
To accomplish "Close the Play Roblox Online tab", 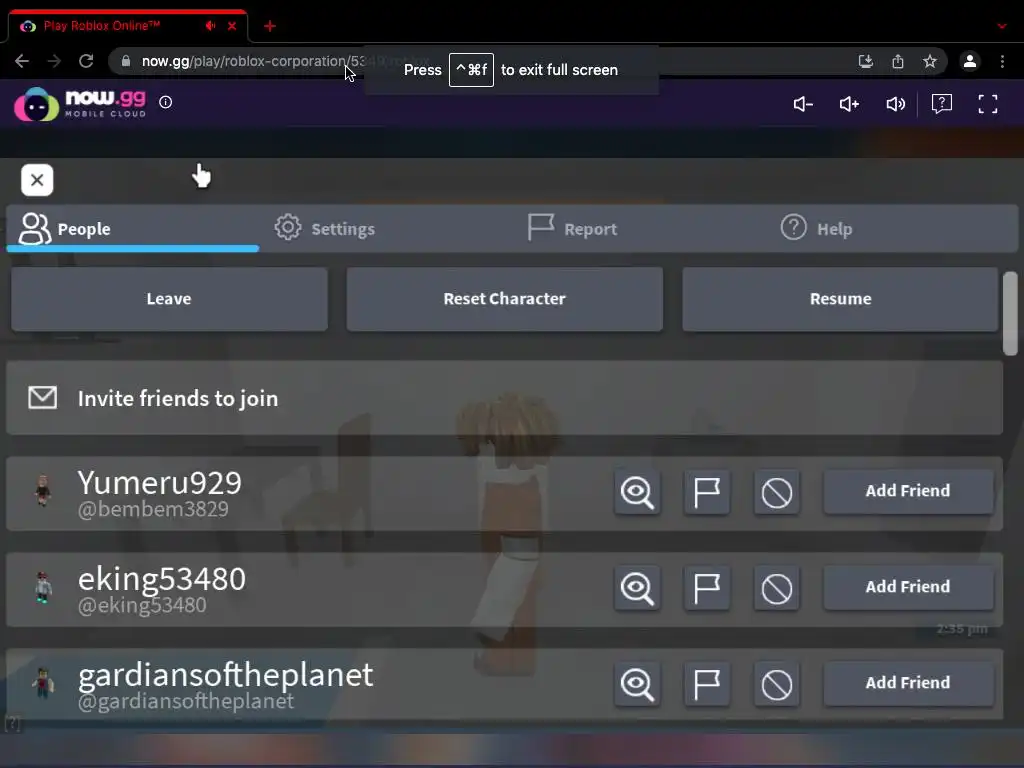I will pos(232,26).
